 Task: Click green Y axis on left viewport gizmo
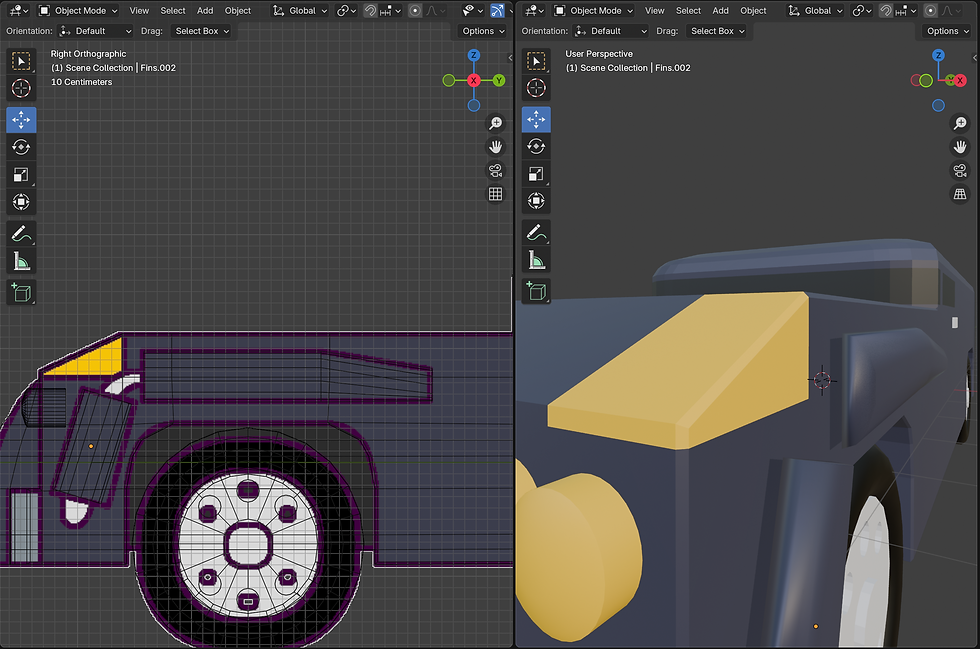click(x=498, y=80)
